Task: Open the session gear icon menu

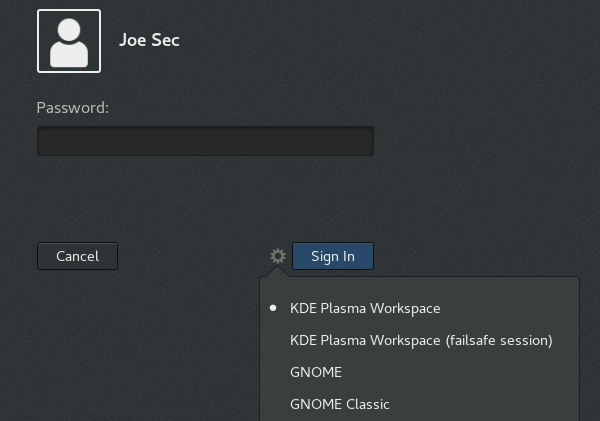Action: tap(278, 256)
